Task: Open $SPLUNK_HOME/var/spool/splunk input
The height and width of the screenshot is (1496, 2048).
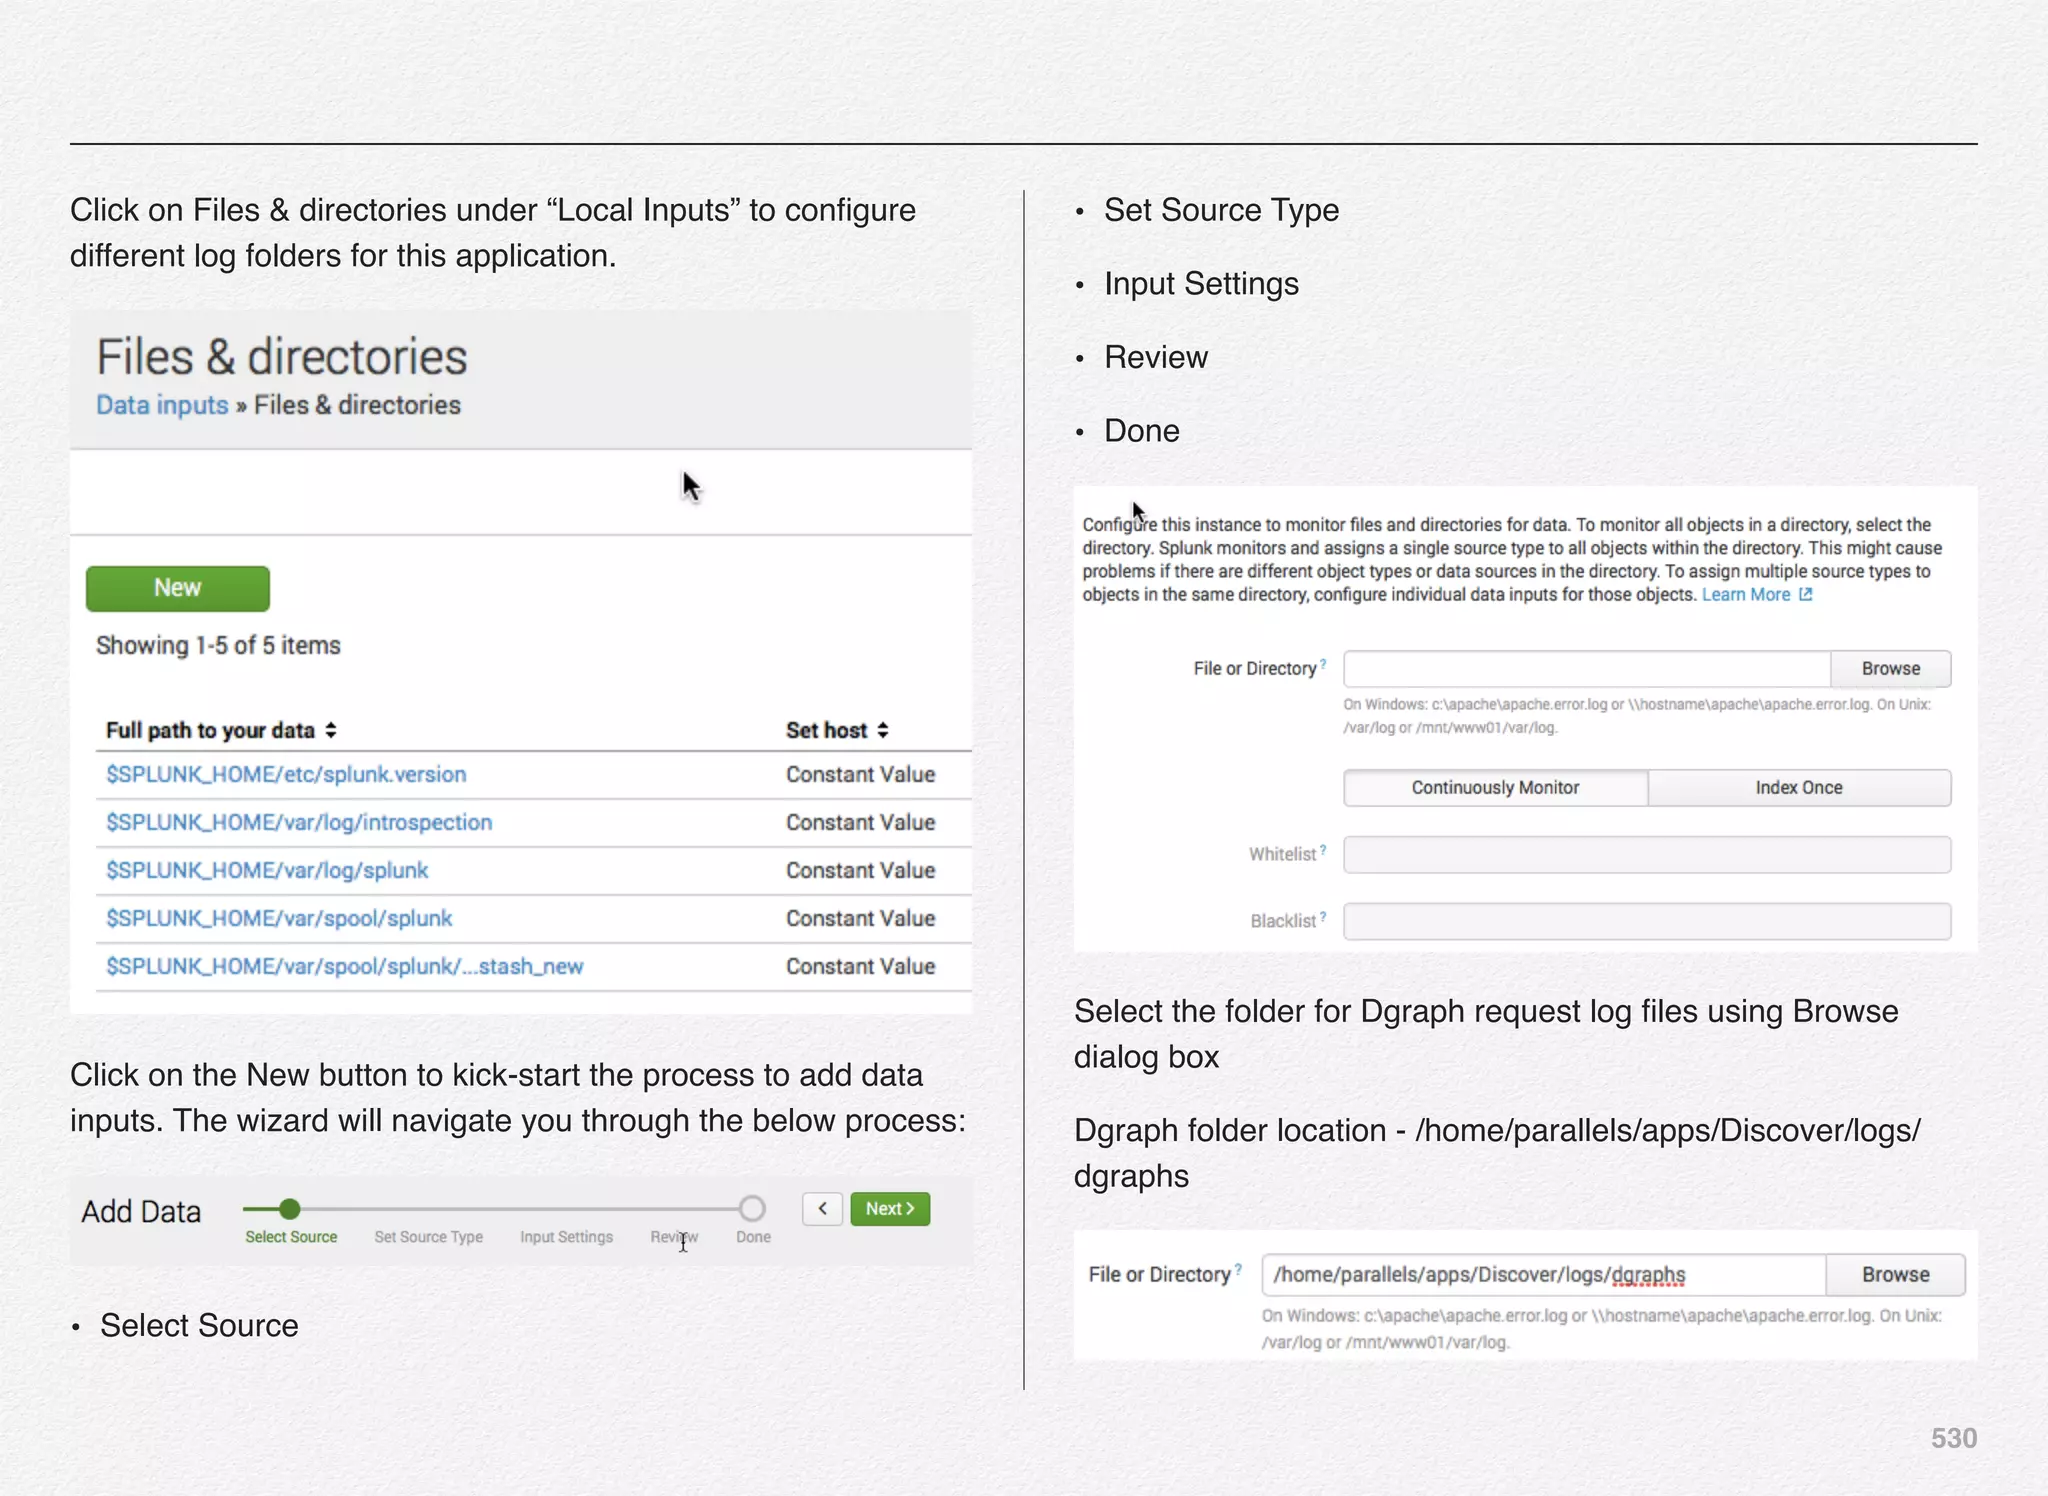Action: [x=279, y=918]
